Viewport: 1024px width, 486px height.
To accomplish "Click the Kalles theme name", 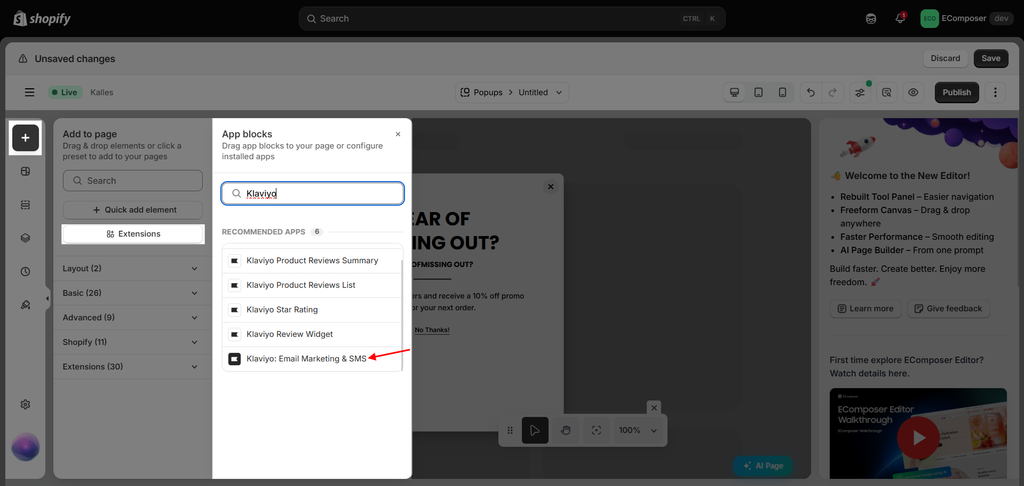I will (102, 92).
